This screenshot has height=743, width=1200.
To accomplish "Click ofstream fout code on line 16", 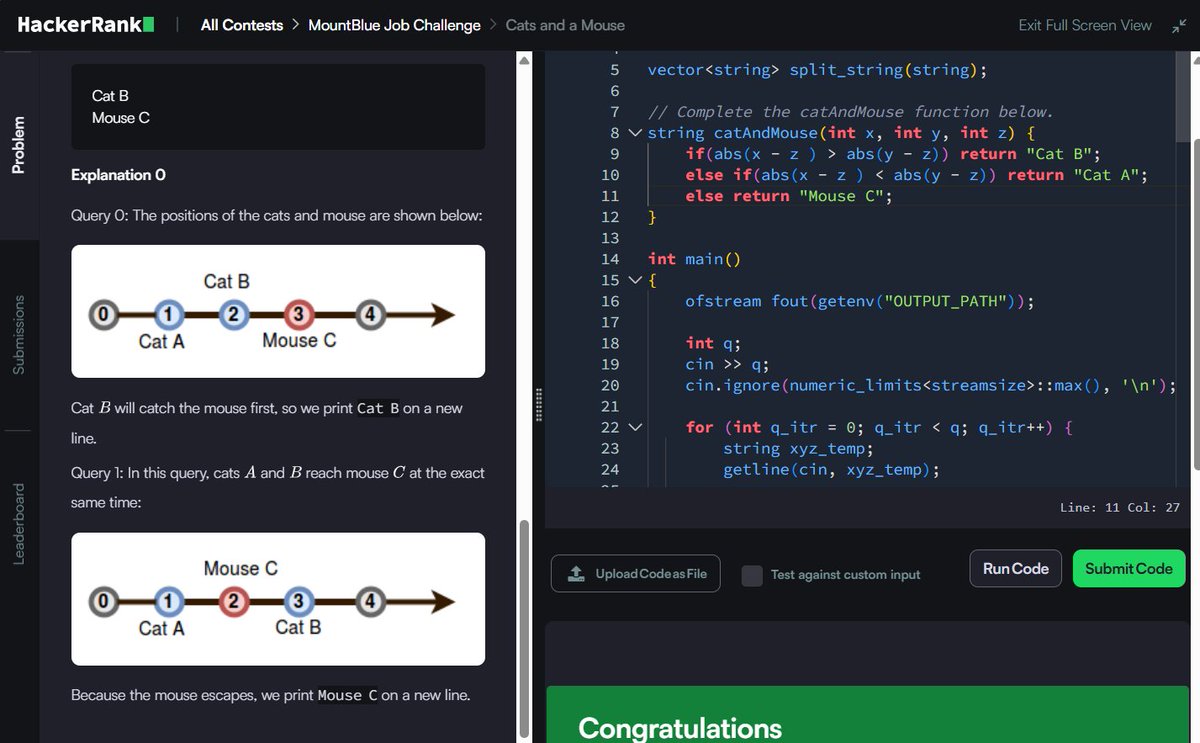I will [859, 301].
